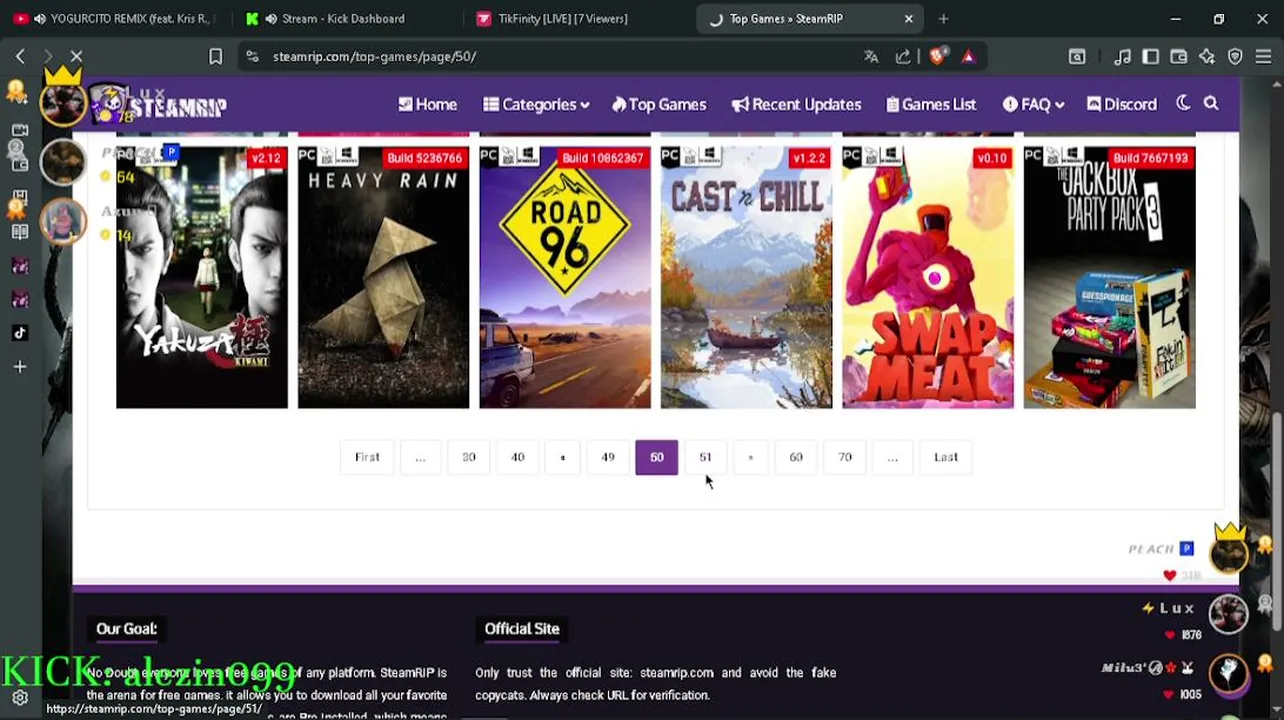Open the Leo AI sparkle icon
The image size is (1284, 720).
1207,57
